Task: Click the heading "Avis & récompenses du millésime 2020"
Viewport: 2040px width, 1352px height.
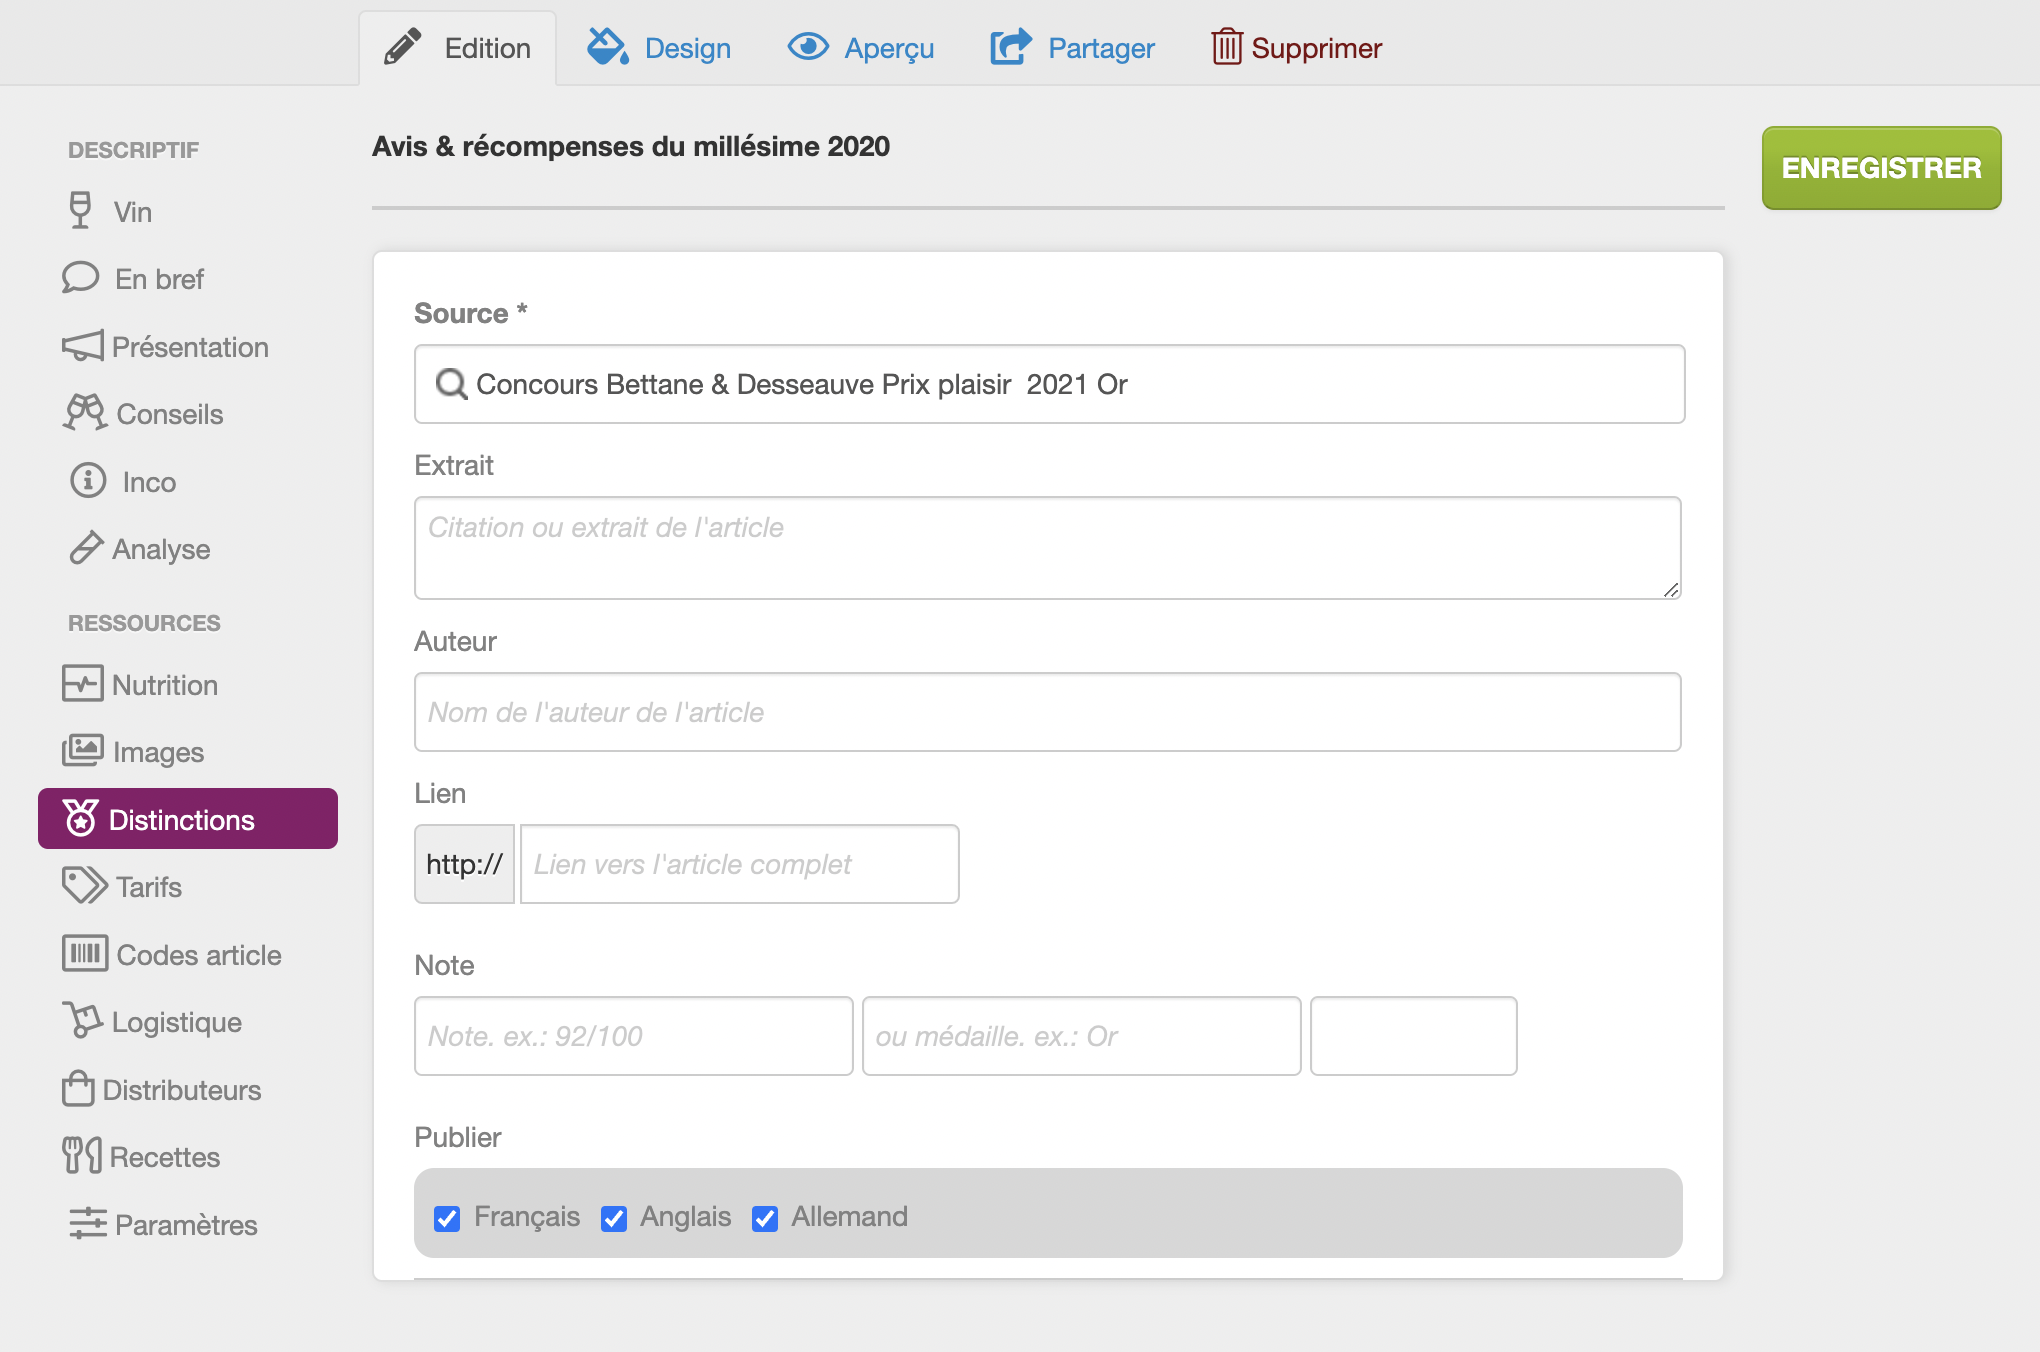Action: [631, 146]
